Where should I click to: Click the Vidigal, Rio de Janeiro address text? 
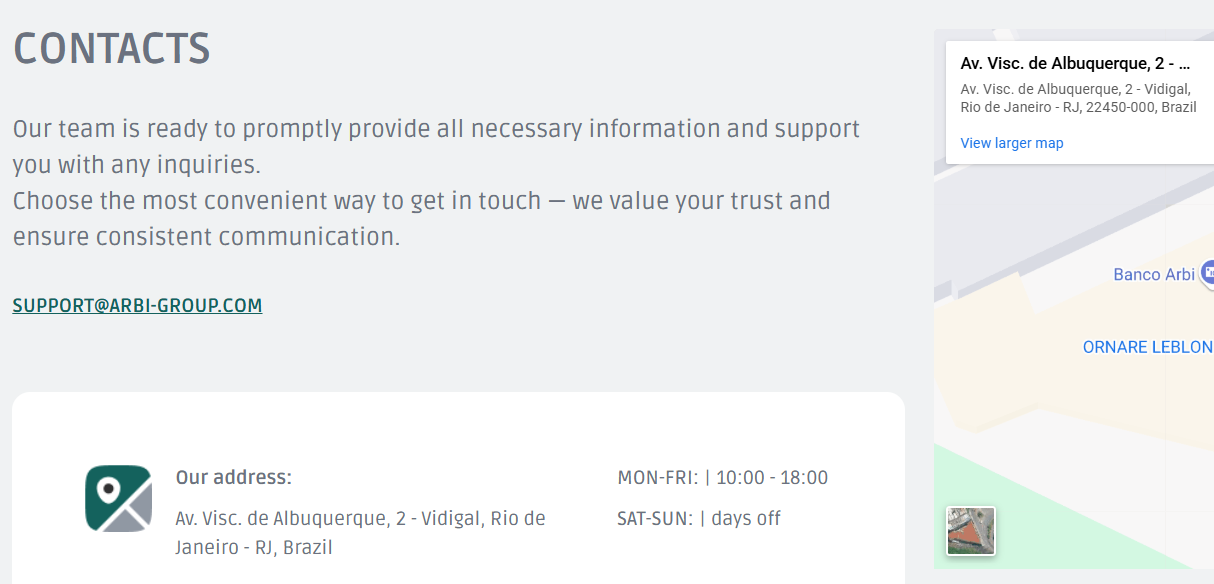(360, 533)
